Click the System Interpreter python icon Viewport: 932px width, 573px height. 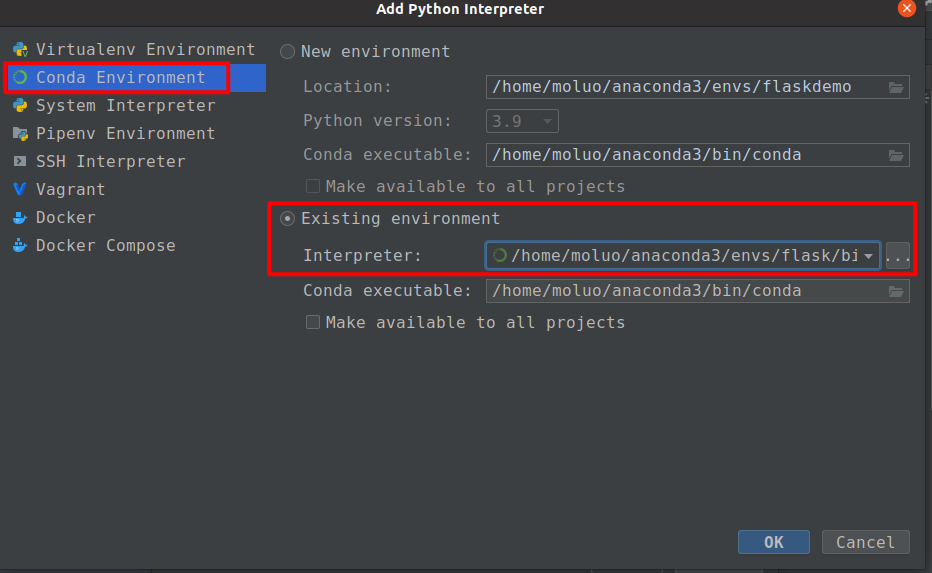tap(20, 105)
